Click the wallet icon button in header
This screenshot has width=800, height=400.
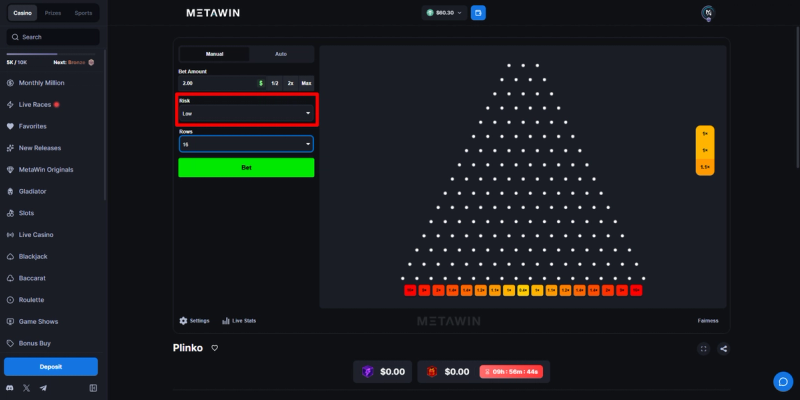pos(478,13)
